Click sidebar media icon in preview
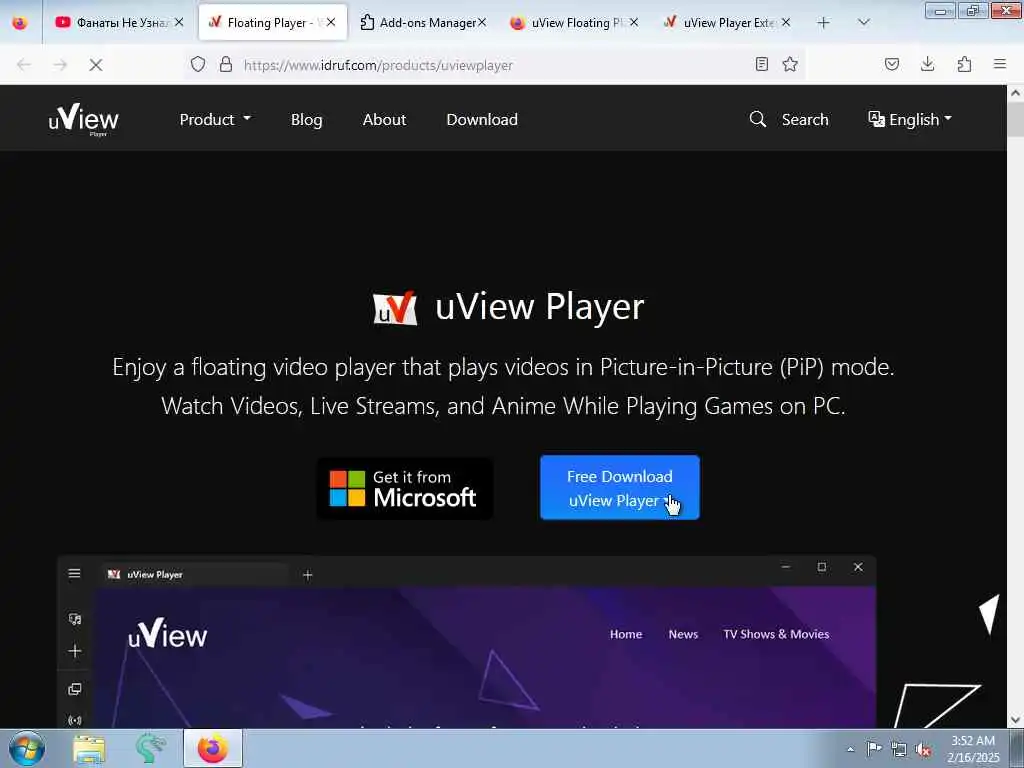The height and width of the screenshot is (768, 1024). point(75,618)
